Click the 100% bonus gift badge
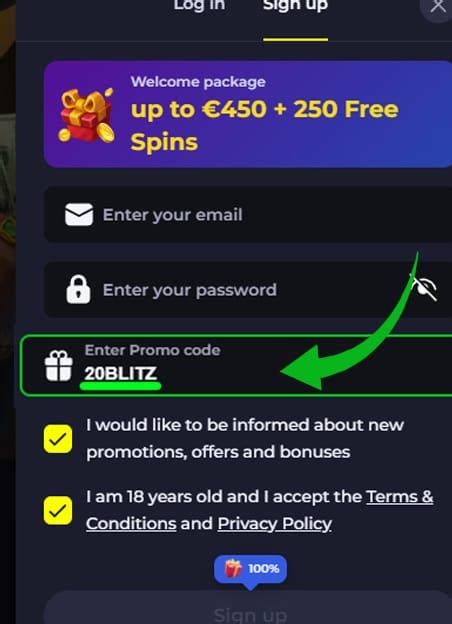Screen dimensions: 452x624 point(250,570)
